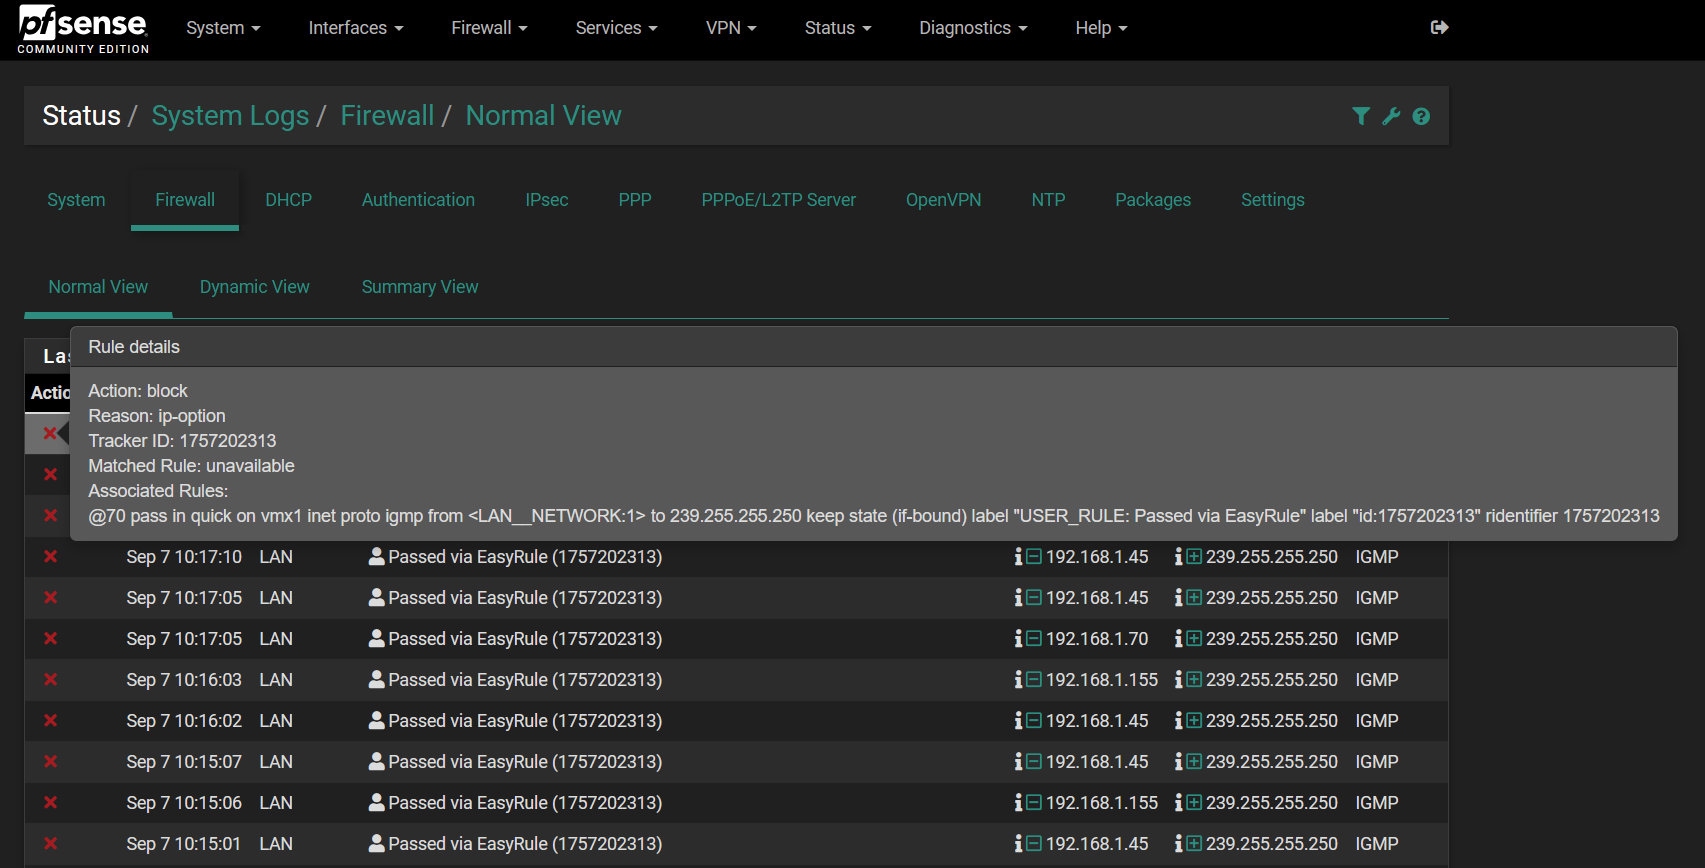This screenshot has height=868, width=1705.
Task: Select the Firewall log tab
Action: coord(185,200)
